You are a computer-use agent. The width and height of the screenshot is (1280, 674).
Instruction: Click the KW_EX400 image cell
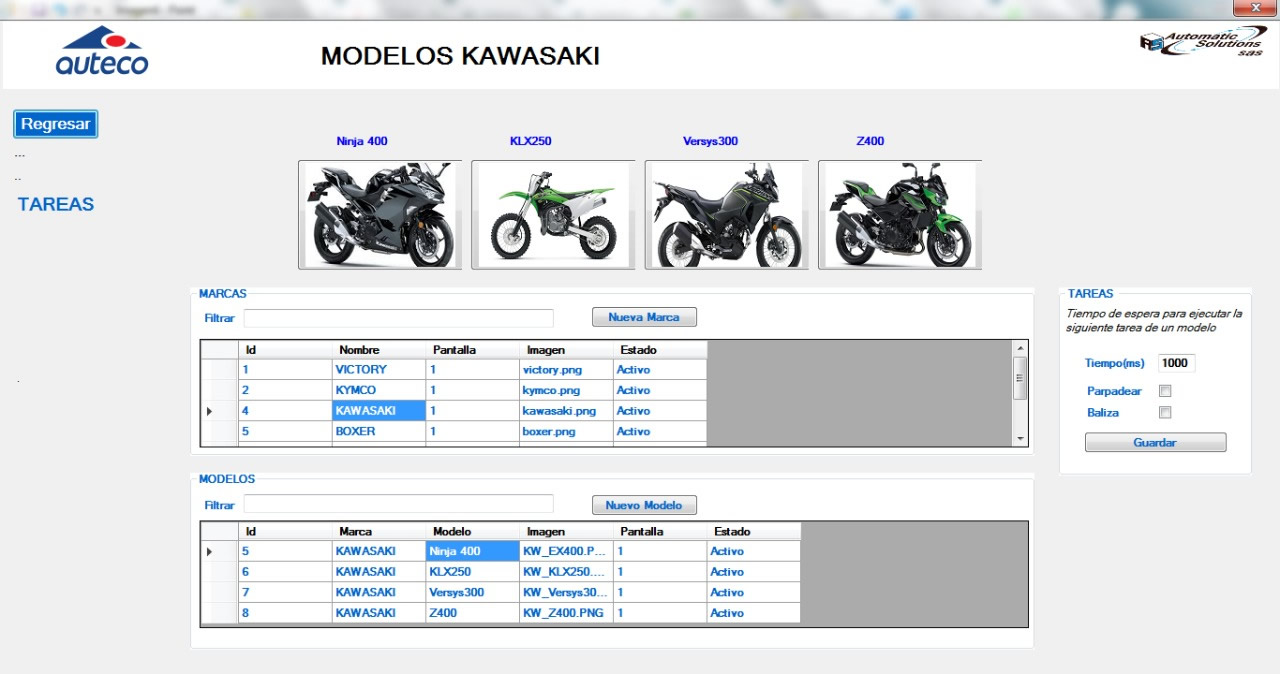(567, 551)
